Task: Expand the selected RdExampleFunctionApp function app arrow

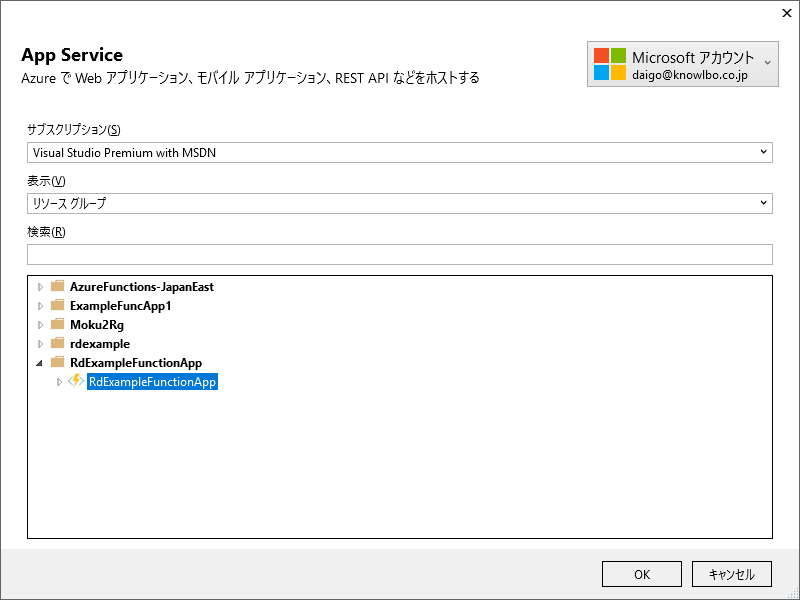Action: click(x=59, y=382)
